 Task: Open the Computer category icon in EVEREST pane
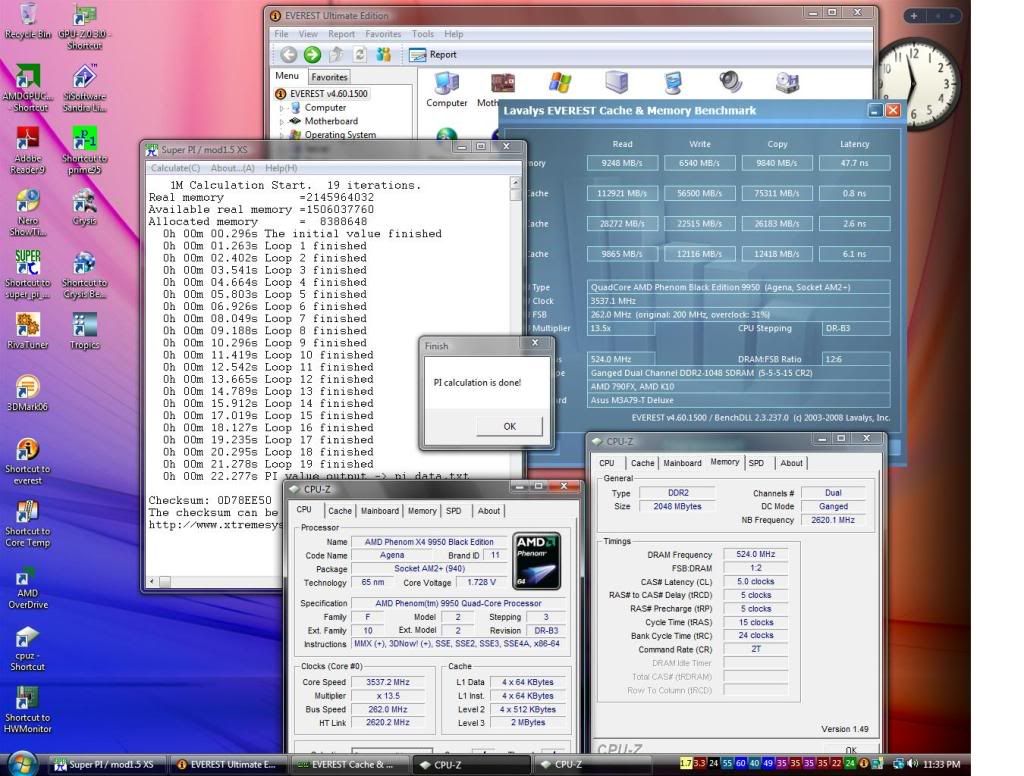tap(447, 89)
